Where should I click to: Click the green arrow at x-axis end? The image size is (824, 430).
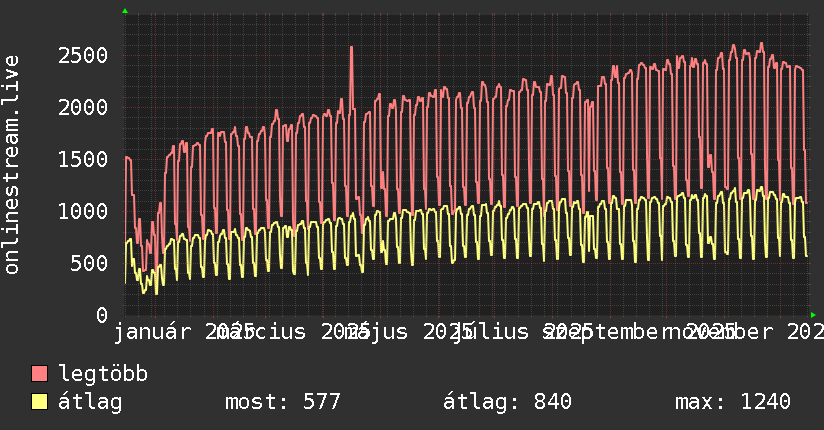click(813, 315)
